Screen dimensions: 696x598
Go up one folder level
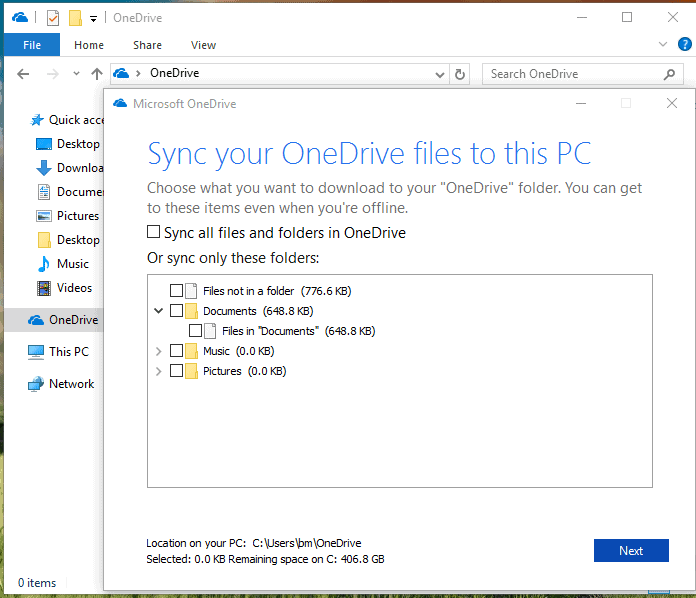tap(97, 74)
